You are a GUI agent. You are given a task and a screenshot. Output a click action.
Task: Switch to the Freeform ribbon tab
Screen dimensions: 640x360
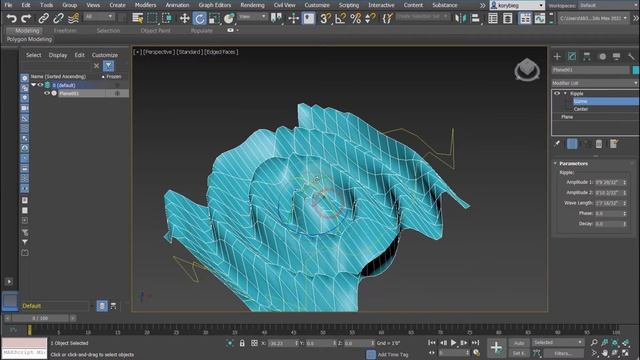[65, 31]
